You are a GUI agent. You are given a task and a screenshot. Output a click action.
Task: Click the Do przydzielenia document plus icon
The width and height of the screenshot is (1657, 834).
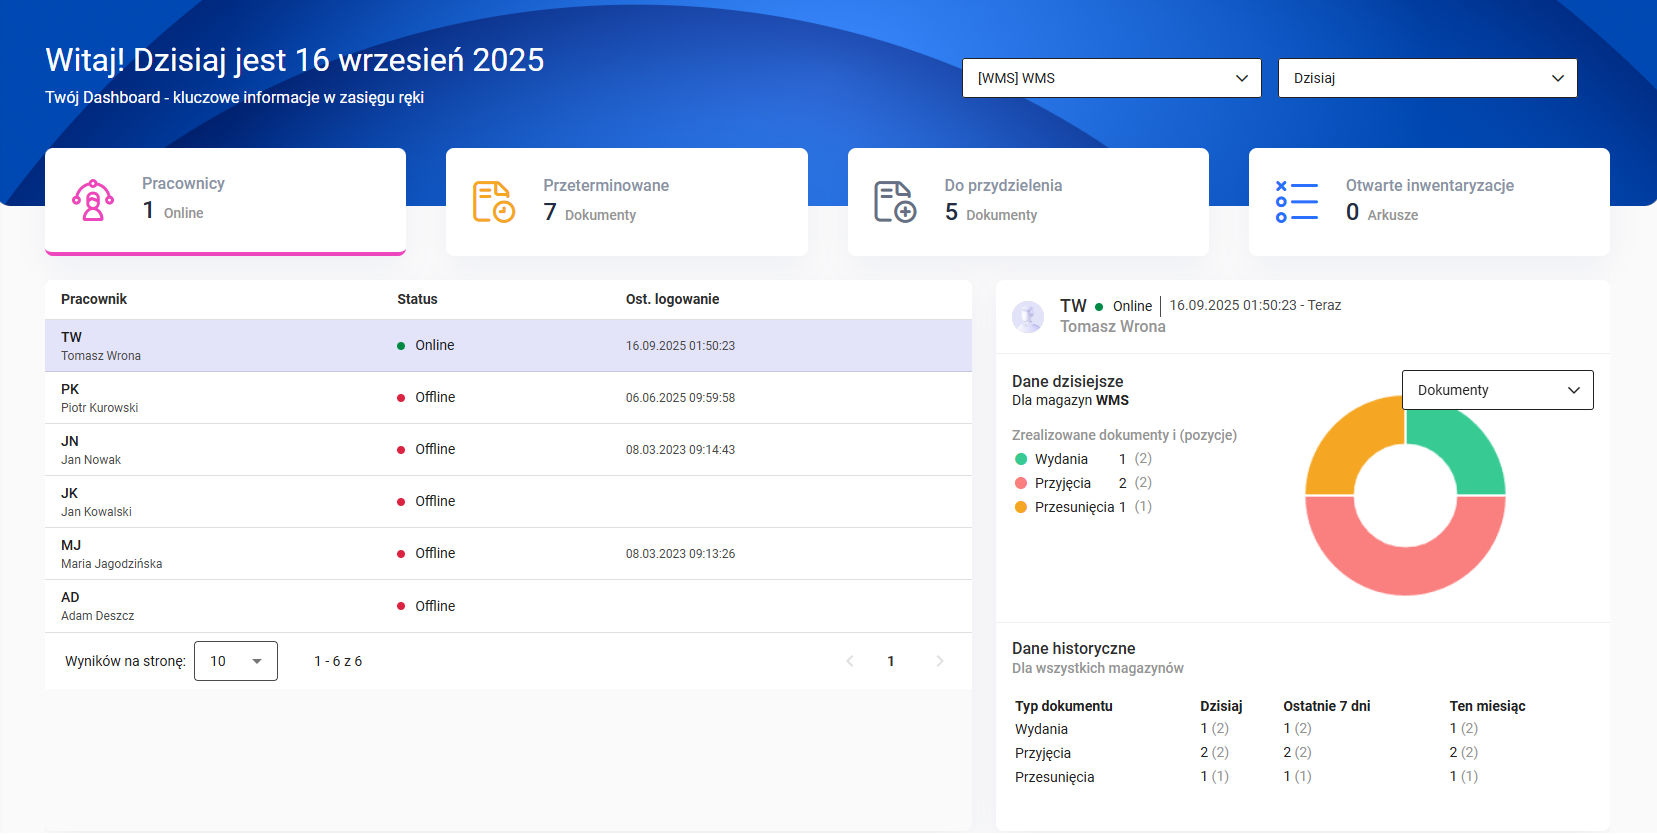[x=895, y=202]
